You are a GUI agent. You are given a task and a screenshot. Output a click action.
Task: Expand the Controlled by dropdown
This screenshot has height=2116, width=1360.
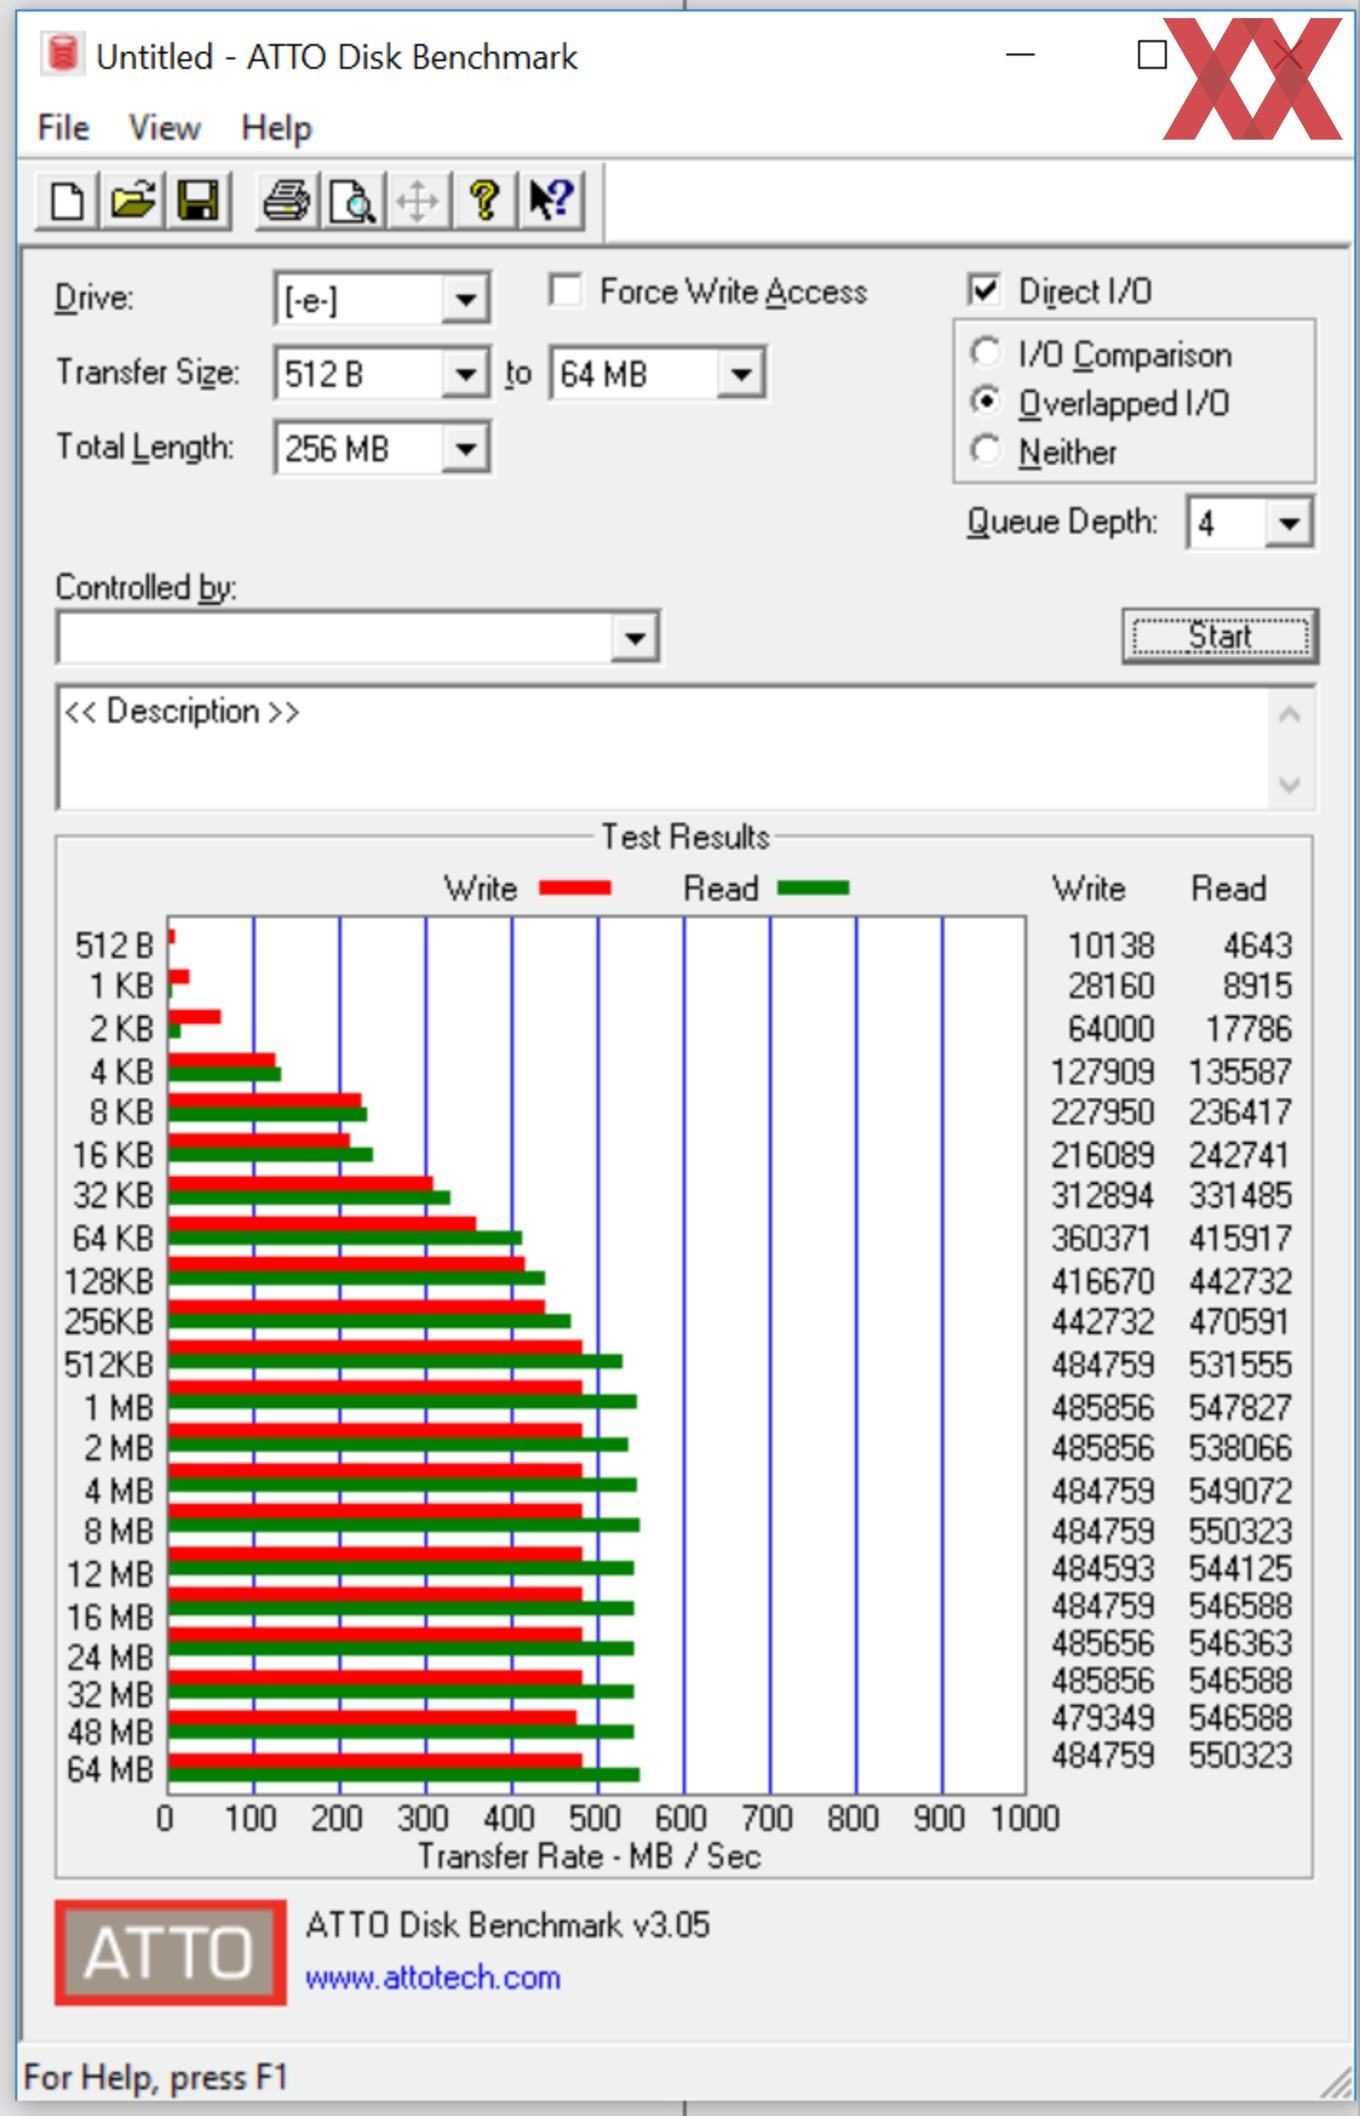coord(635,638)
